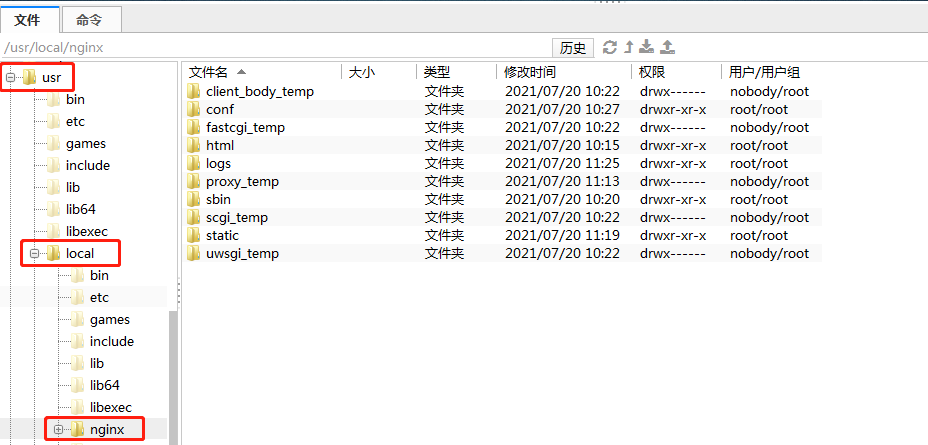This screenshot has height=445, width=928.
Task: Select the proxy_temp file name
Action: pyautogui.click(x=243, y=182)
